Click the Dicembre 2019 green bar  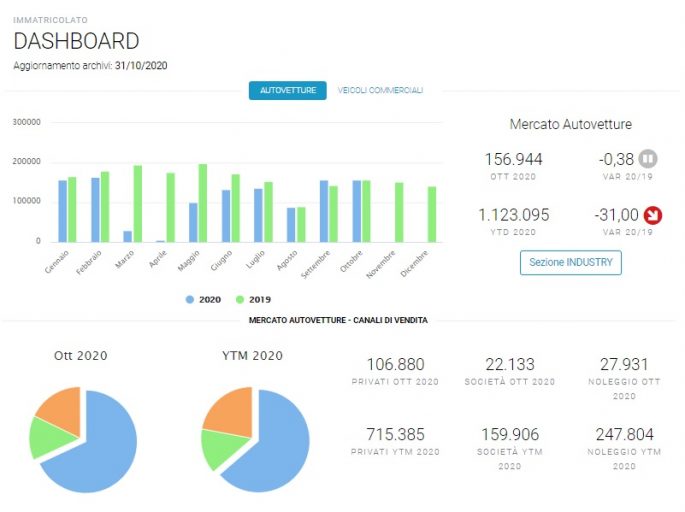[432, 214]
